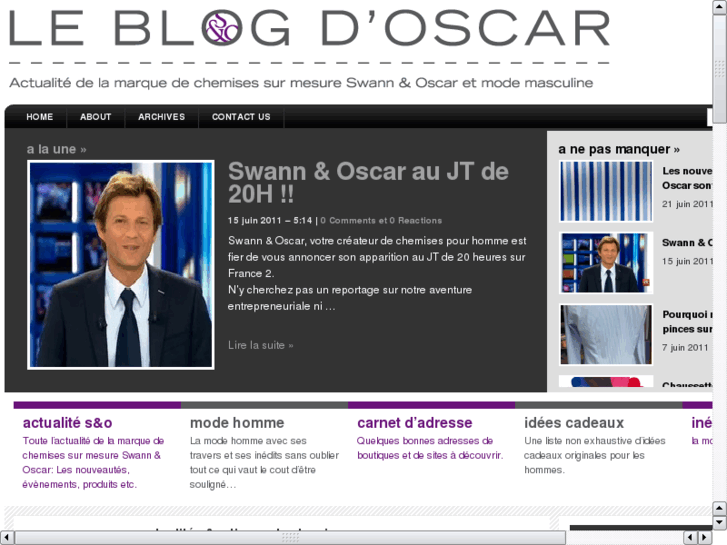
Task: Click the upper scroll-up arrow near bottom of scrollbar
Action: 720,508
